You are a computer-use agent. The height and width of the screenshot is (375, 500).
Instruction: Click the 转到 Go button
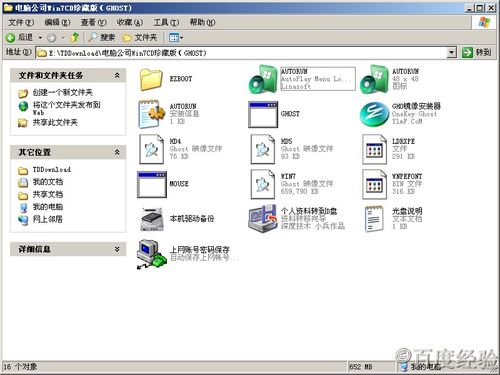tap(477, 52)
